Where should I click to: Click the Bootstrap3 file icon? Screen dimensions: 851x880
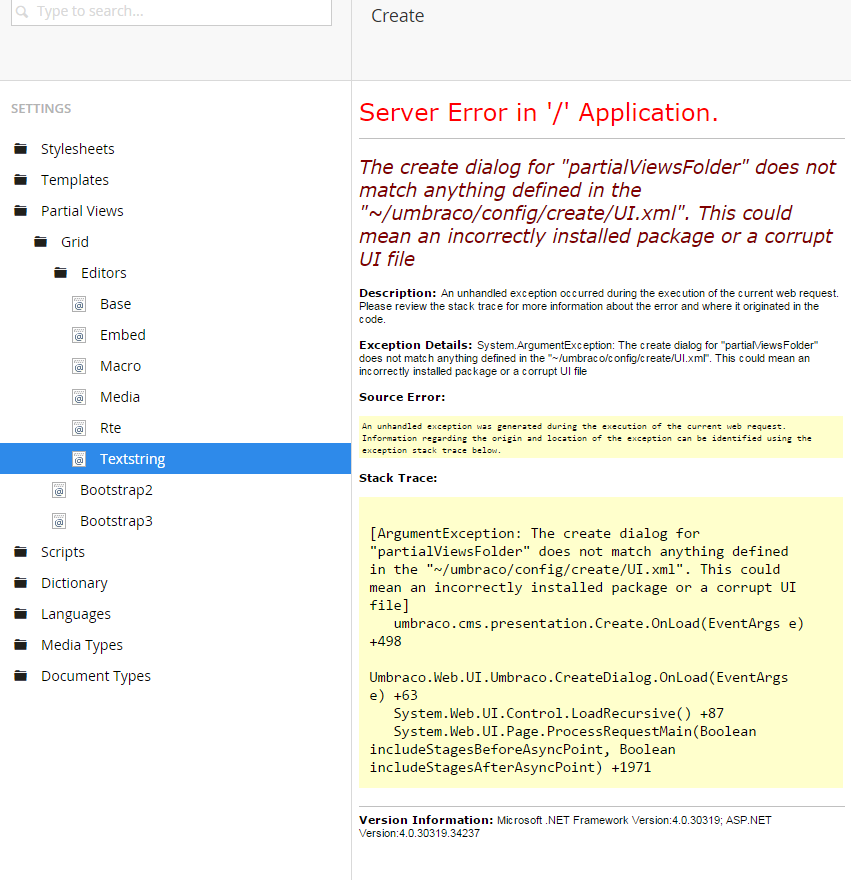59,521
